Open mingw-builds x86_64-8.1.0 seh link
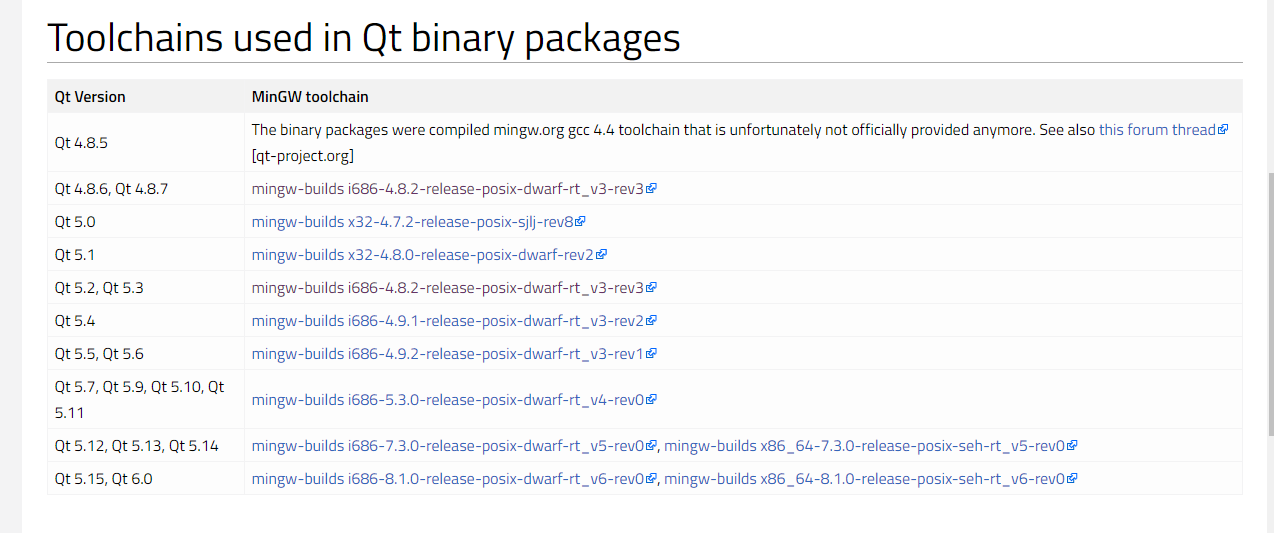The image size is (1274, 533). 864,479
